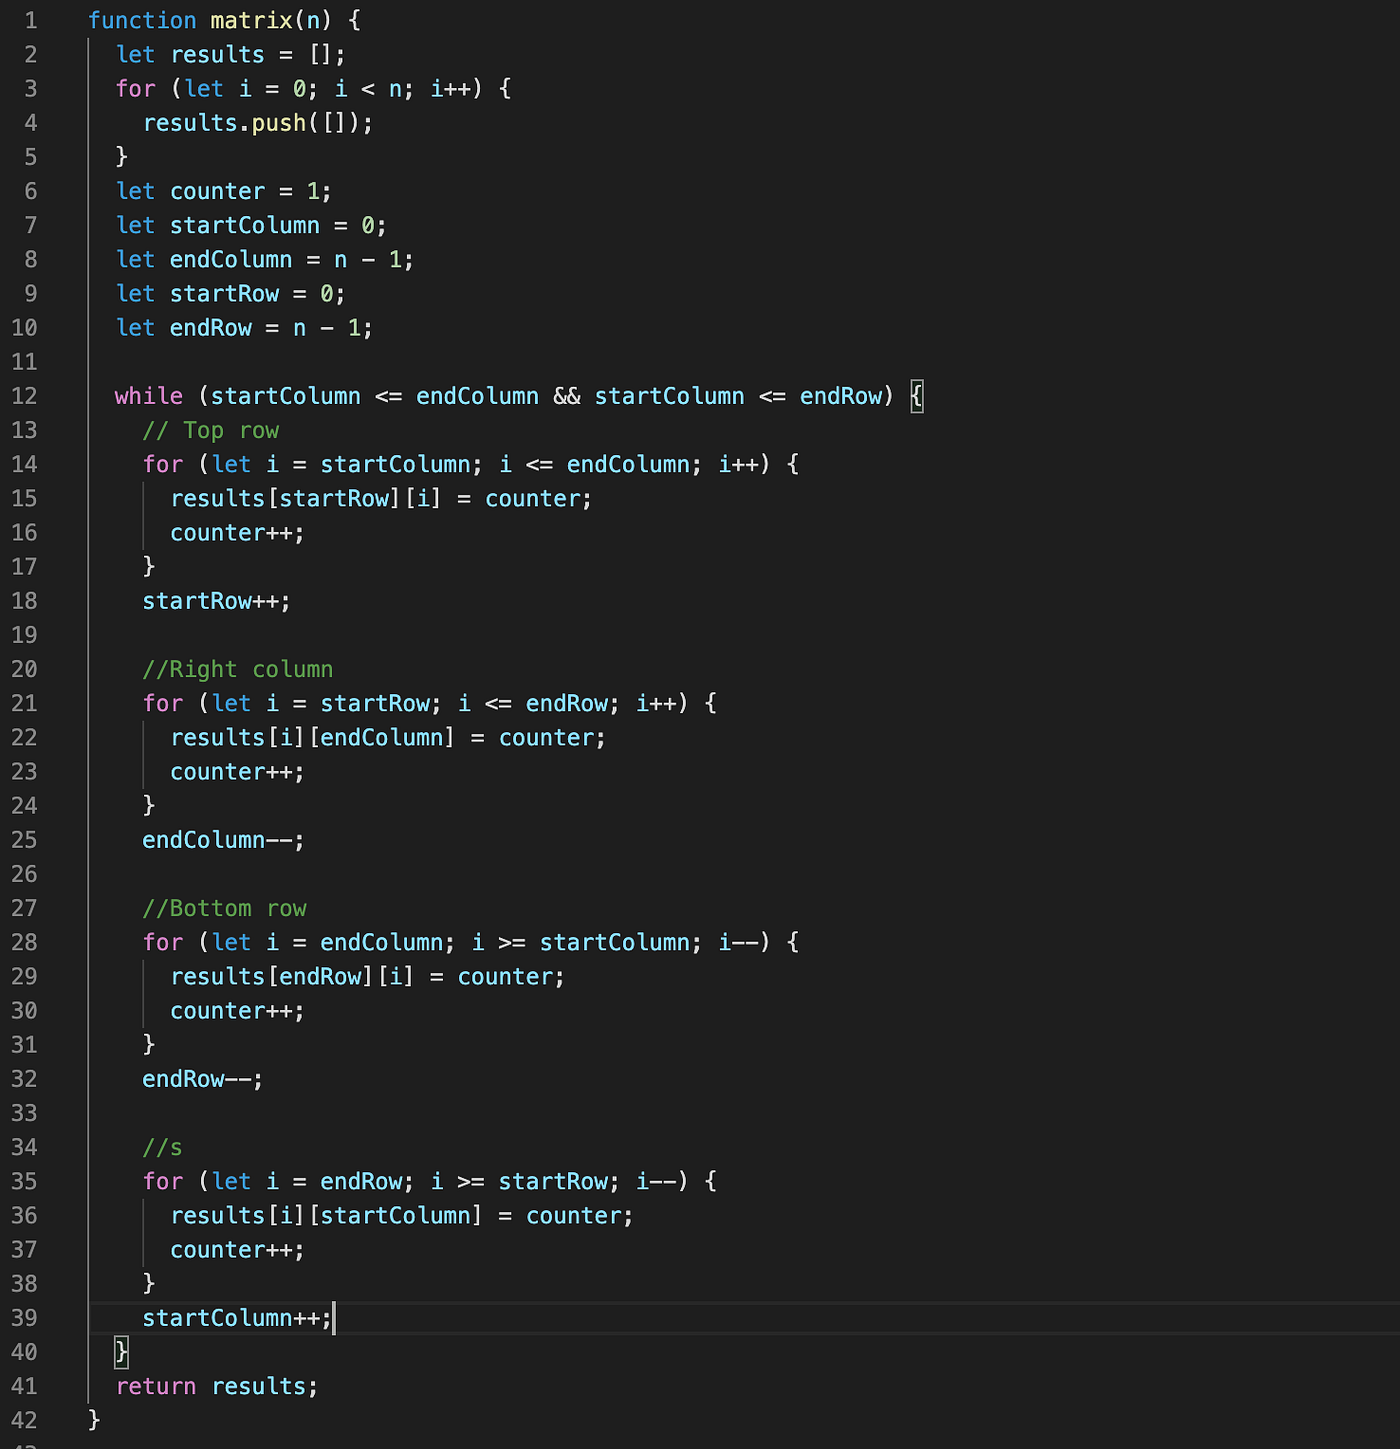Click the function name matrix on line 1
This screenshot has width=1400, height=1449.
tap(250, 20)
